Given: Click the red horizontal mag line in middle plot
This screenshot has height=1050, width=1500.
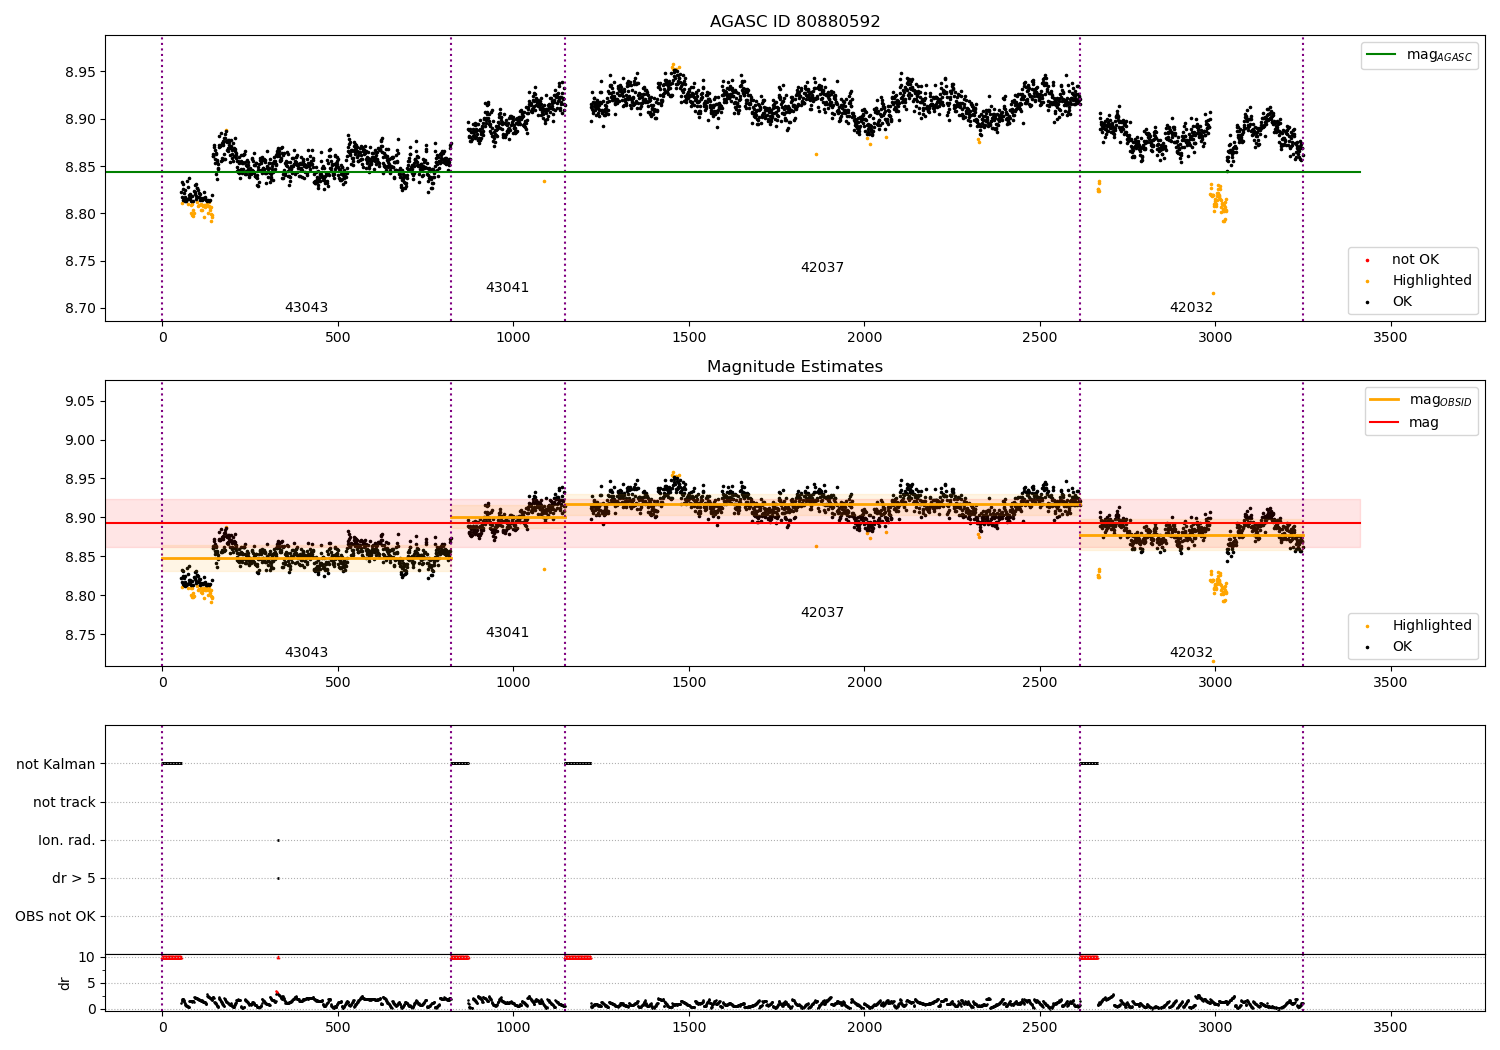Looking at the screenshot, I should coord(733,523).
